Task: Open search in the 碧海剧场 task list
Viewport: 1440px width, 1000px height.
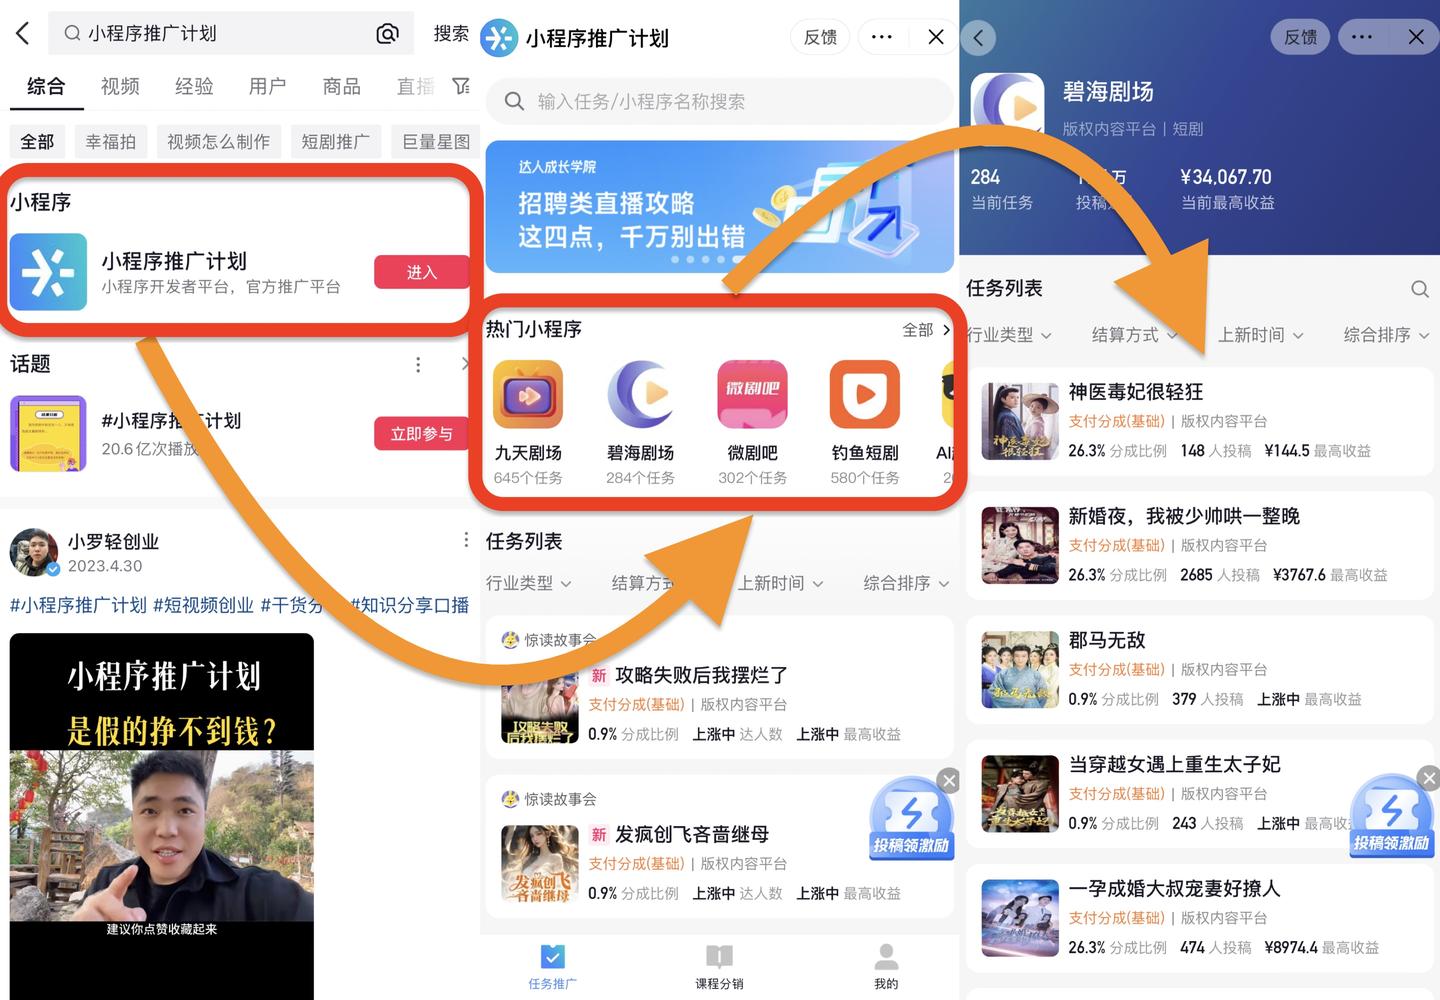Action: (x=1420, y=289)
